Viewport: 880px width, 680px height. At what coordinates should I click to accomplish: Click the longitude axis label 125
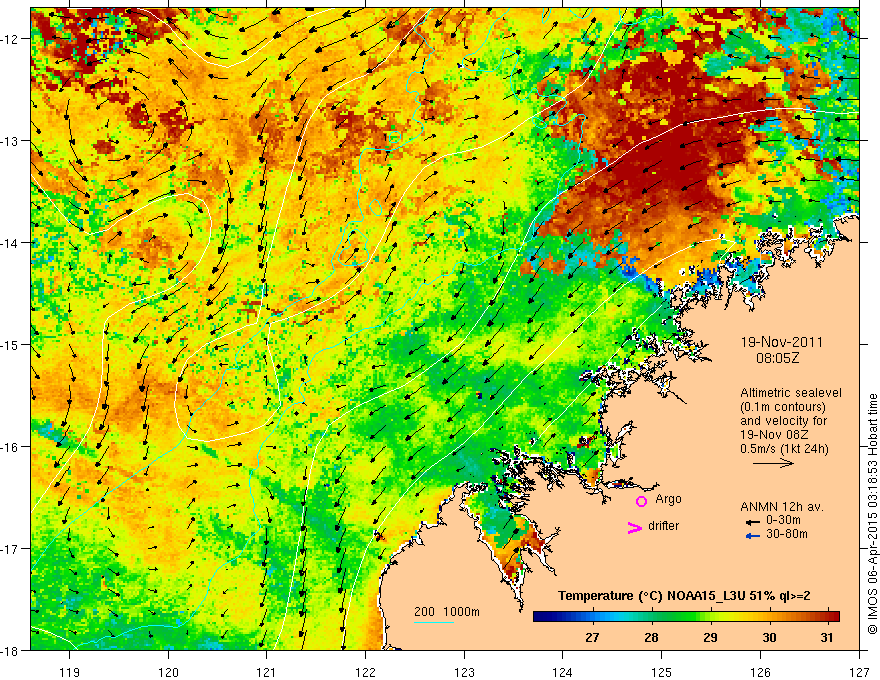pos(662,672)
